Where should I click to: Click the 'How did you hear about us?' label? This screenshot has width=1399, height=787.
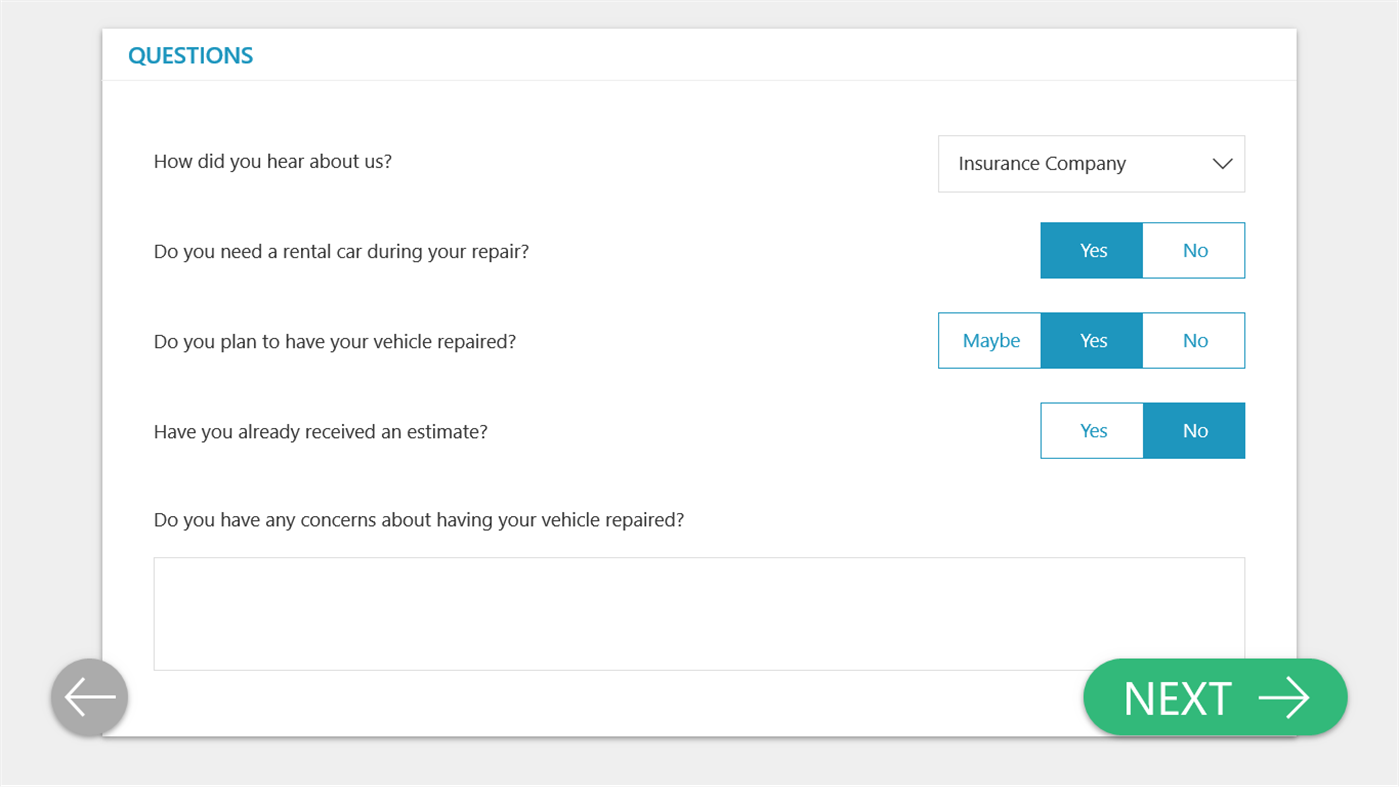272,161
